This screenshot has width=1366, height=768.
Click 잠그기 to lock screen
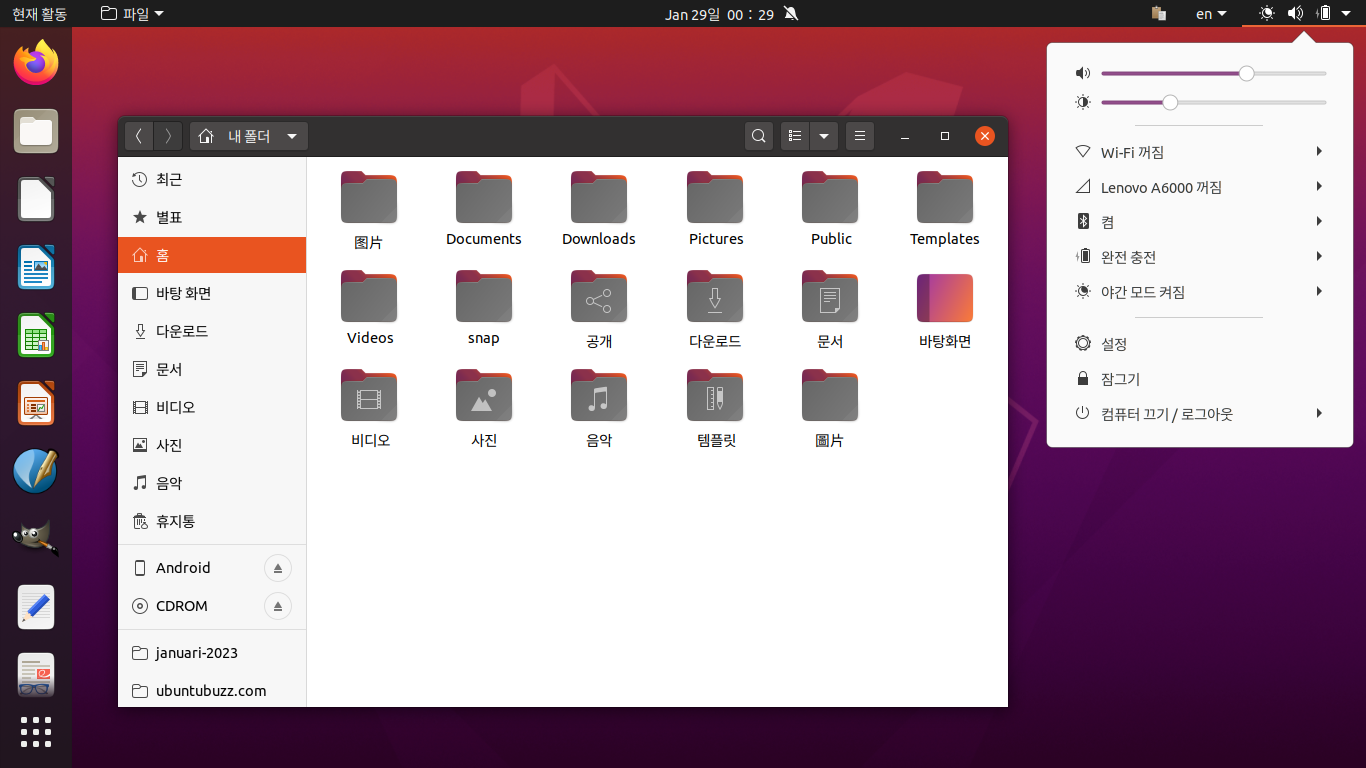click(x=1199, y=379)
